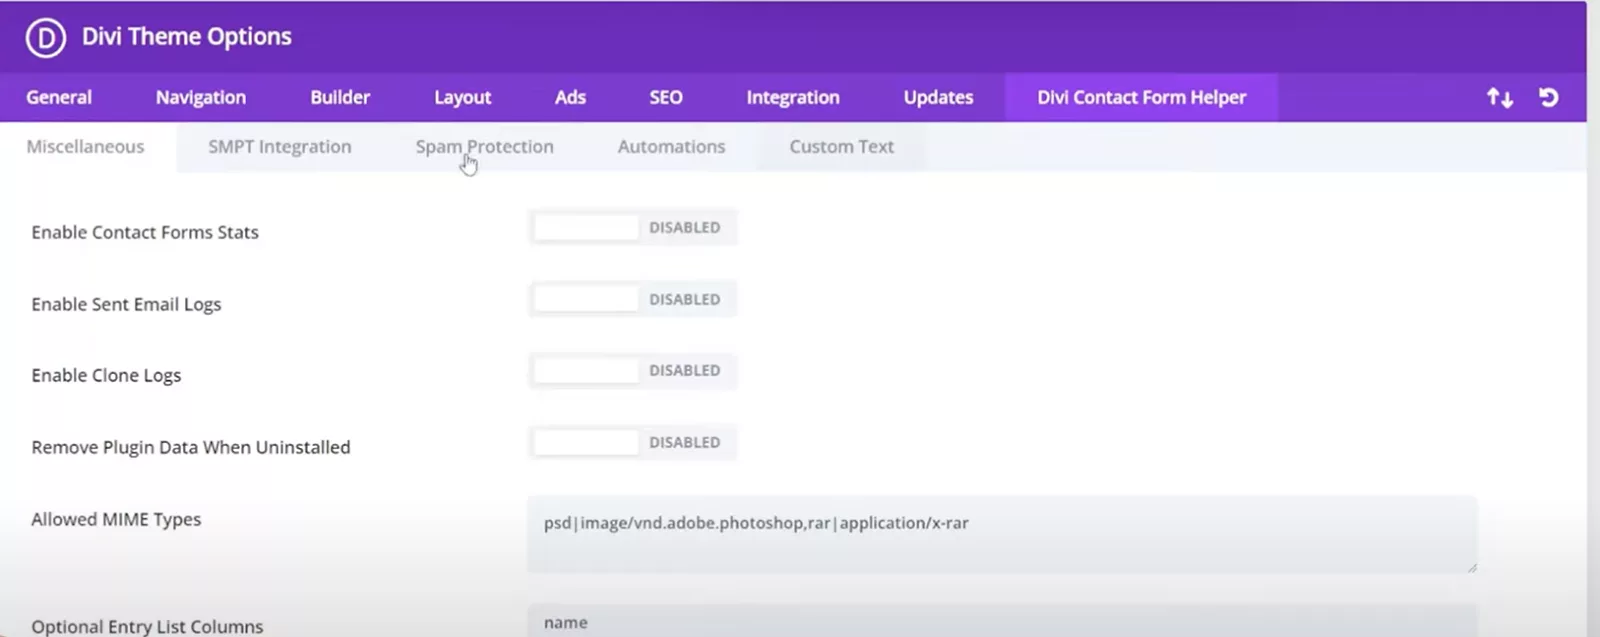Open the SEO tab
The image size is (1600, 637).
pos(666,97)
